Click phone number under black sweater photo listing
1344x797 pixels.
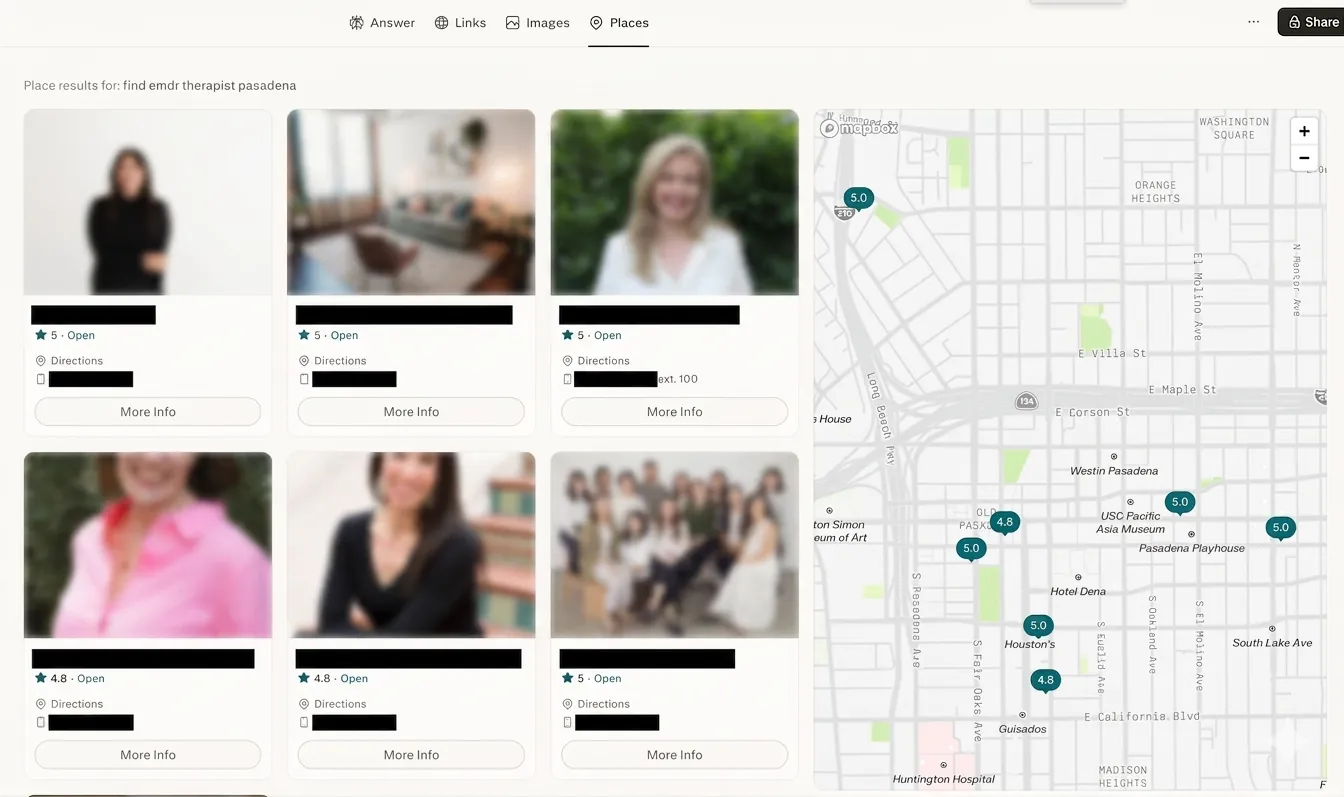[91, 379]
